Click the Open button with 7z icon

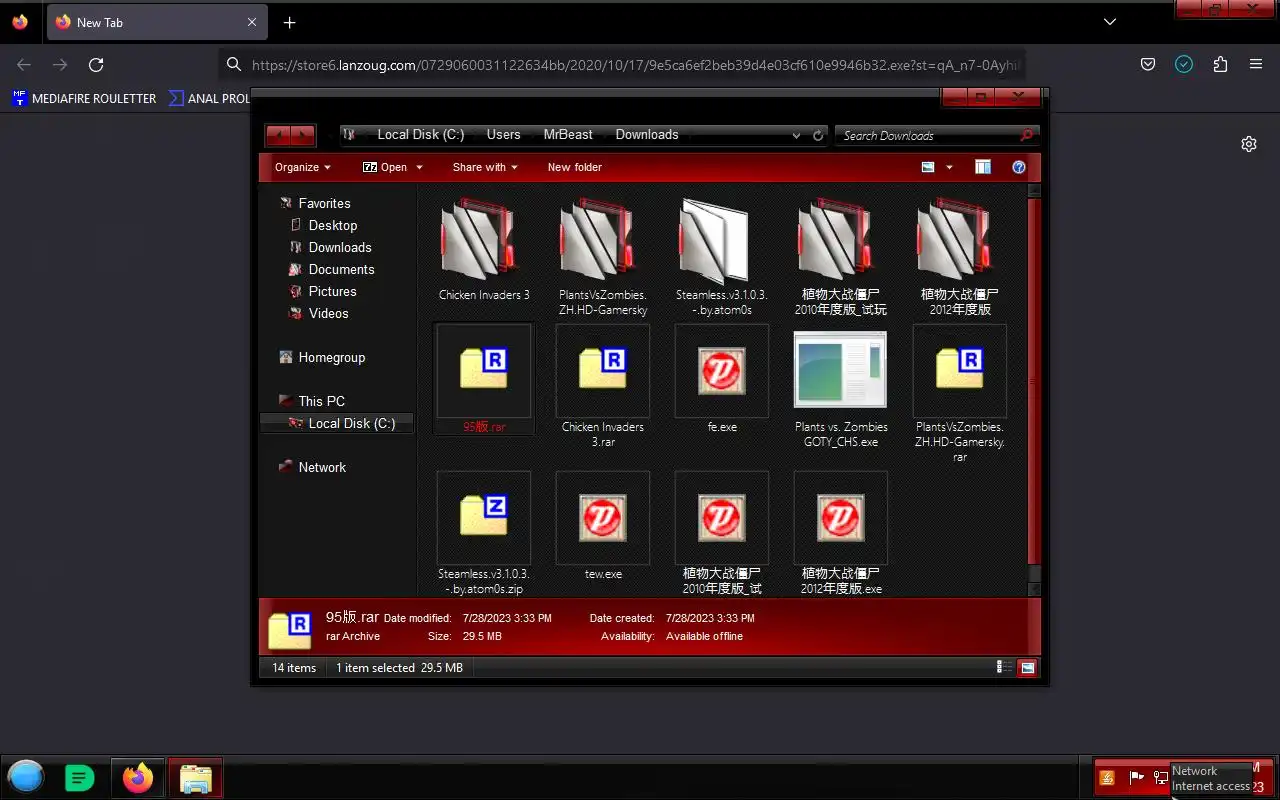tap(385, 167)
